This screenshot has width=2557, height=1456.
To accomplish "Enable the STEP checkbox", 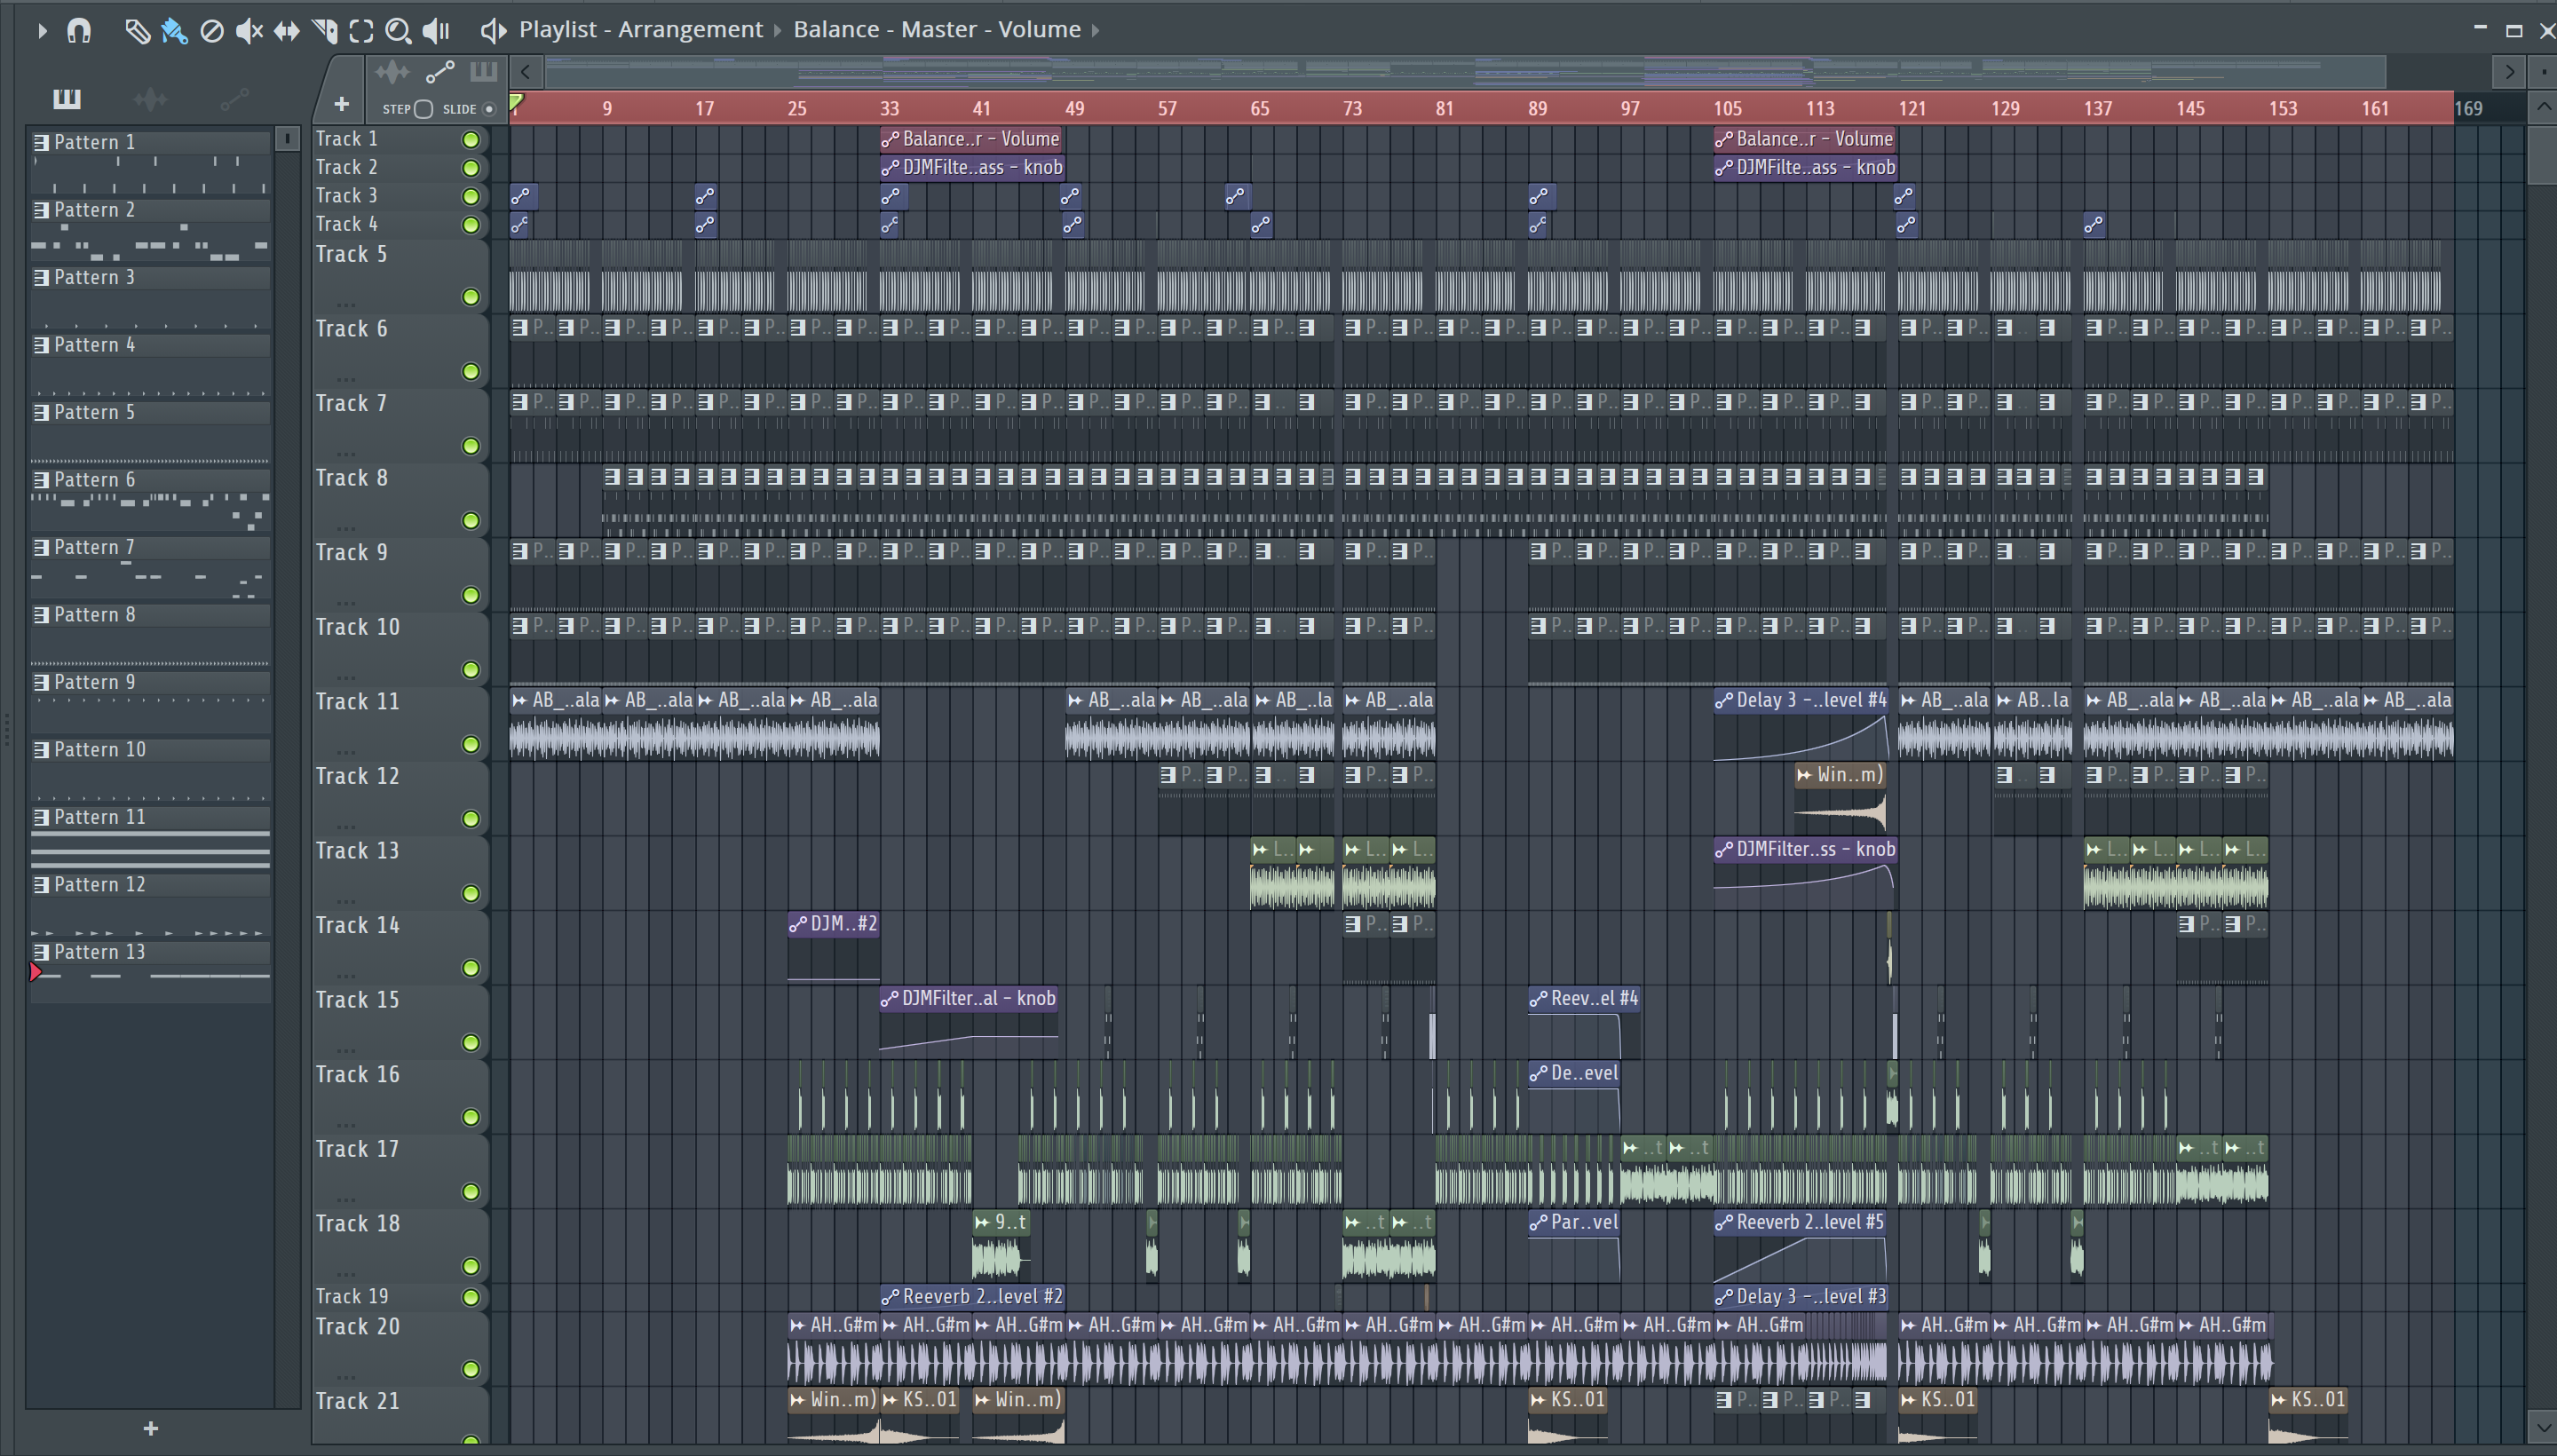I will pyautogui.click(x=423, y=109).
